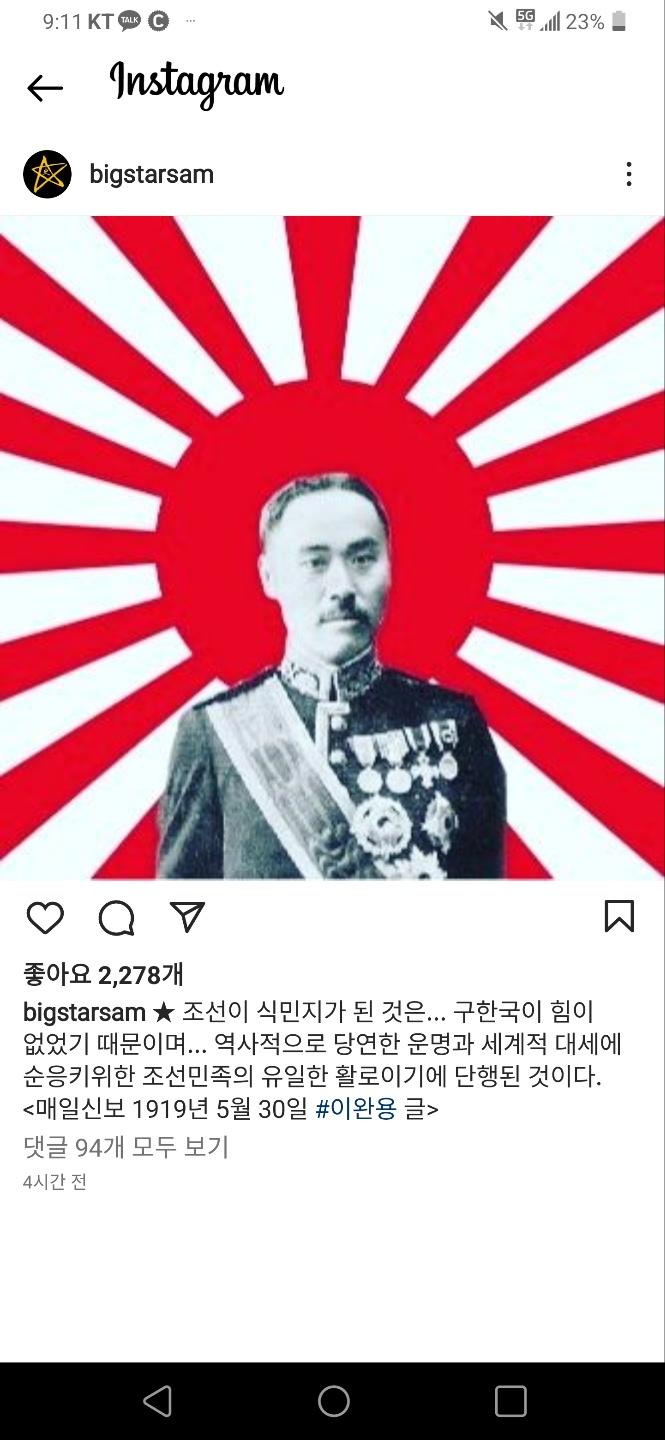665x1440 pixels.
Task: Open the bigstarsam username in header
Action: (152, 174)
